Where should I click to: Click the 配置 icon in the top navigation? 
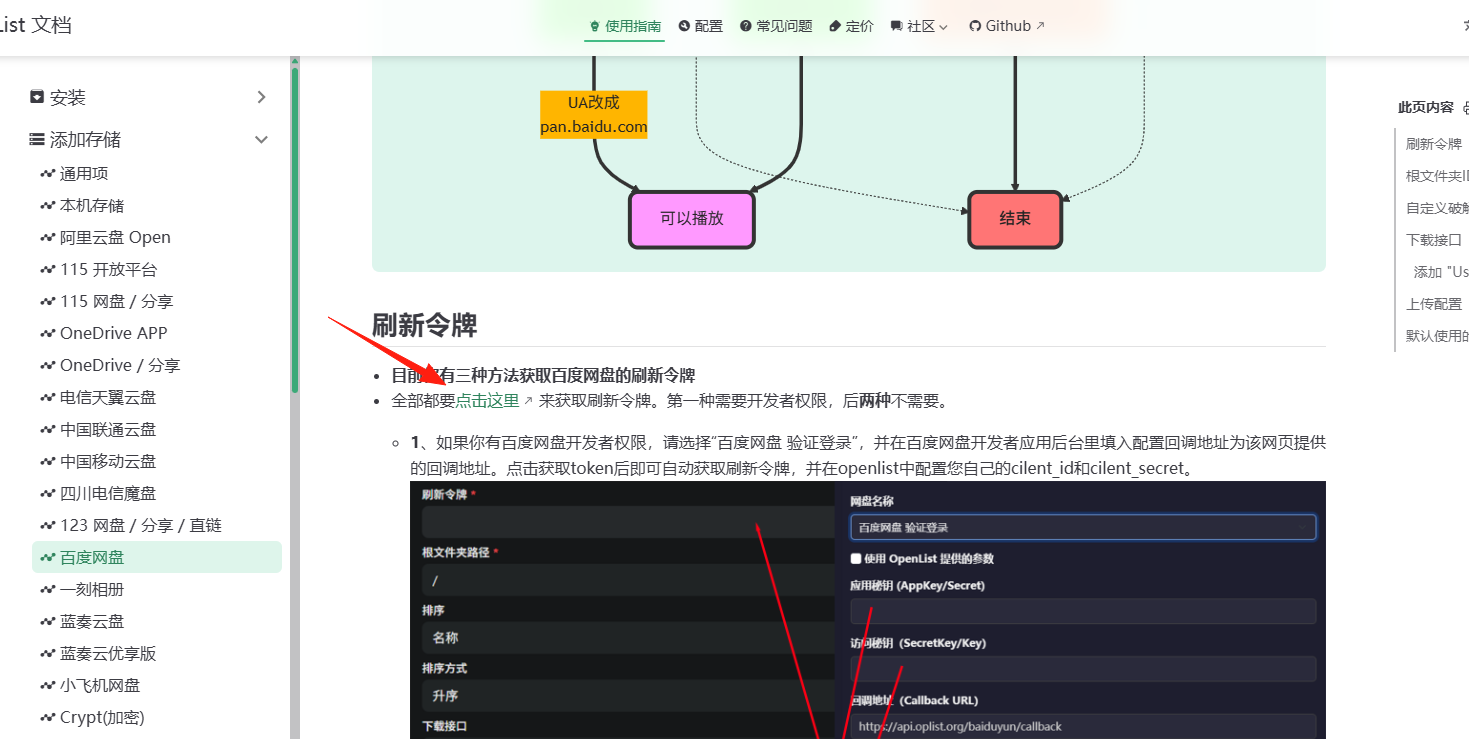coord(684,26)
